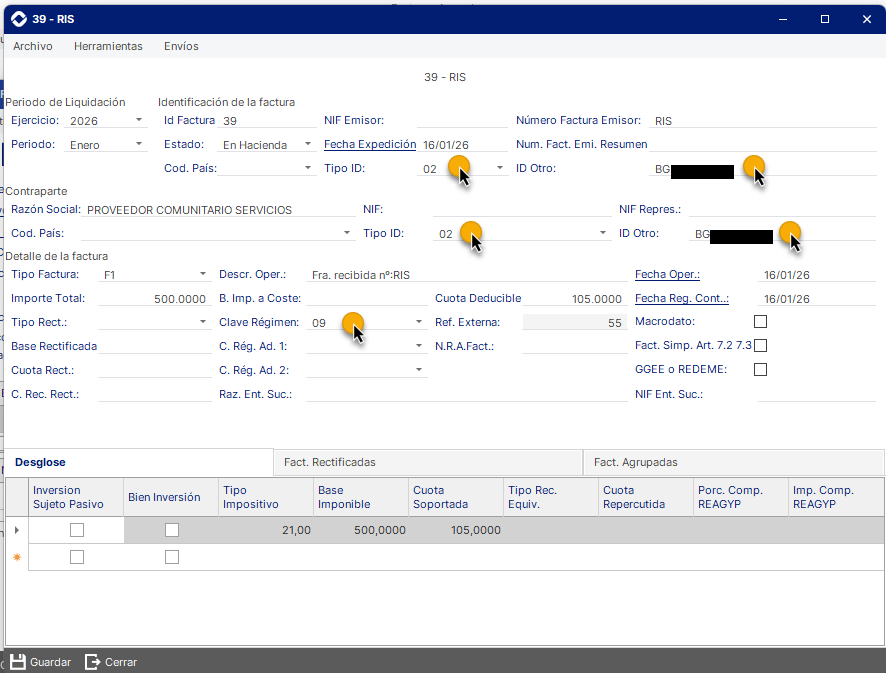Click the NIF Repres. field

[782, 210]
